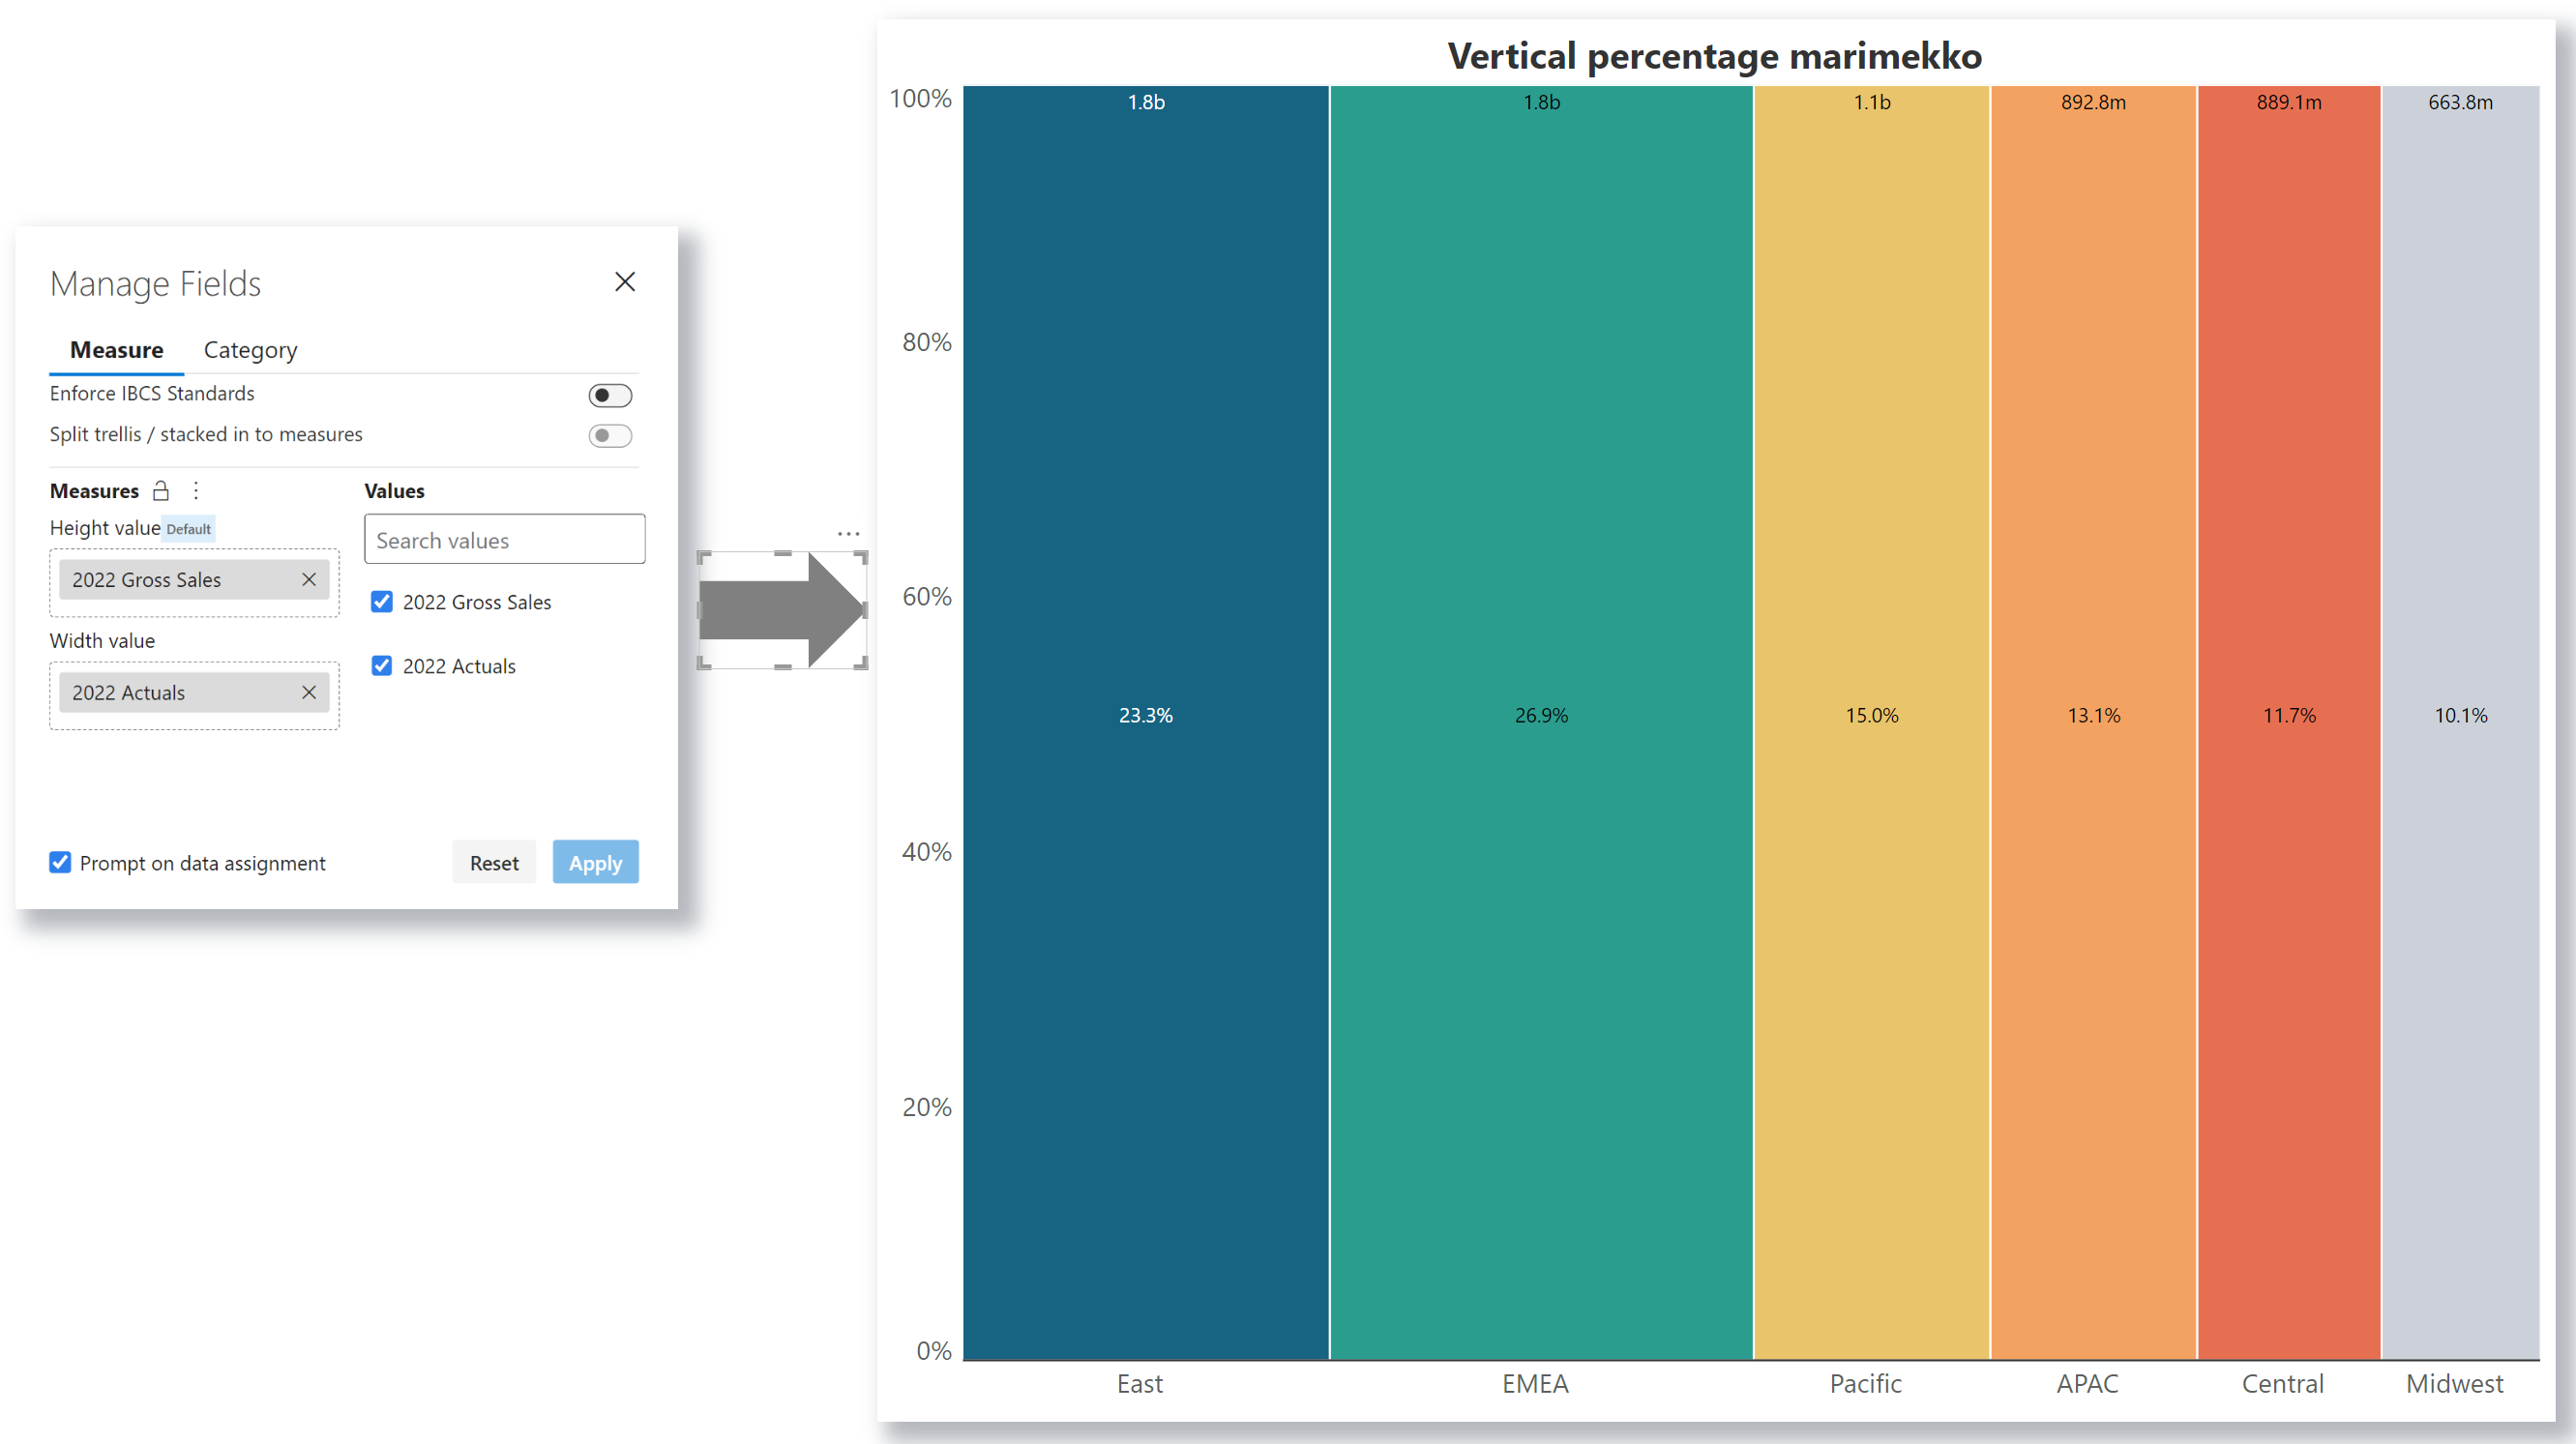Click the Apply button
The image size is (2576, 1444).
pyautogui.click(x=595, y=862)
